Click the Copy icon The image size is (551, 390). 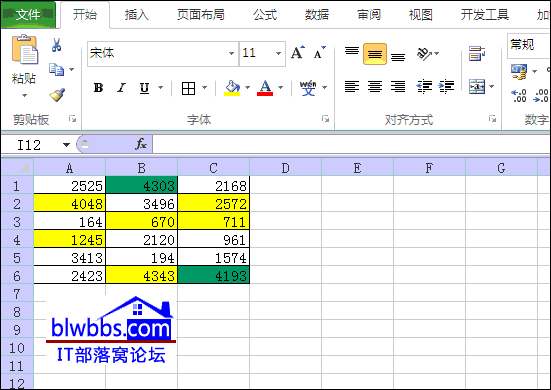point(56,70)
